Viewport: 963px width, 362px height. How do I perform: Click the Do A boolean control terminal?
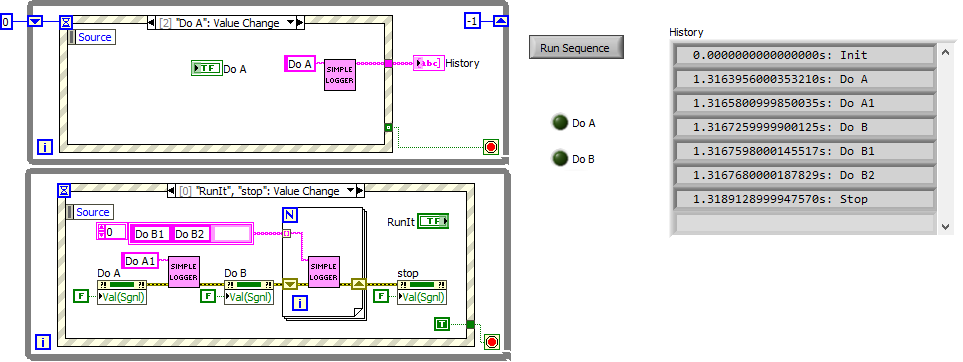[x=206, y=68]
